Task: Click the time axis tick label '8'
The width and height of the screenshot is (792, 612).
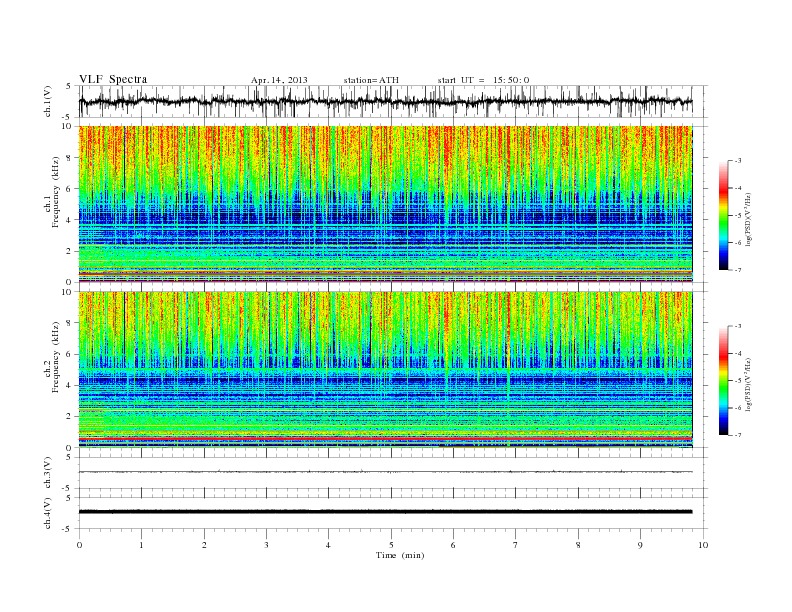Action: [578, 545]
